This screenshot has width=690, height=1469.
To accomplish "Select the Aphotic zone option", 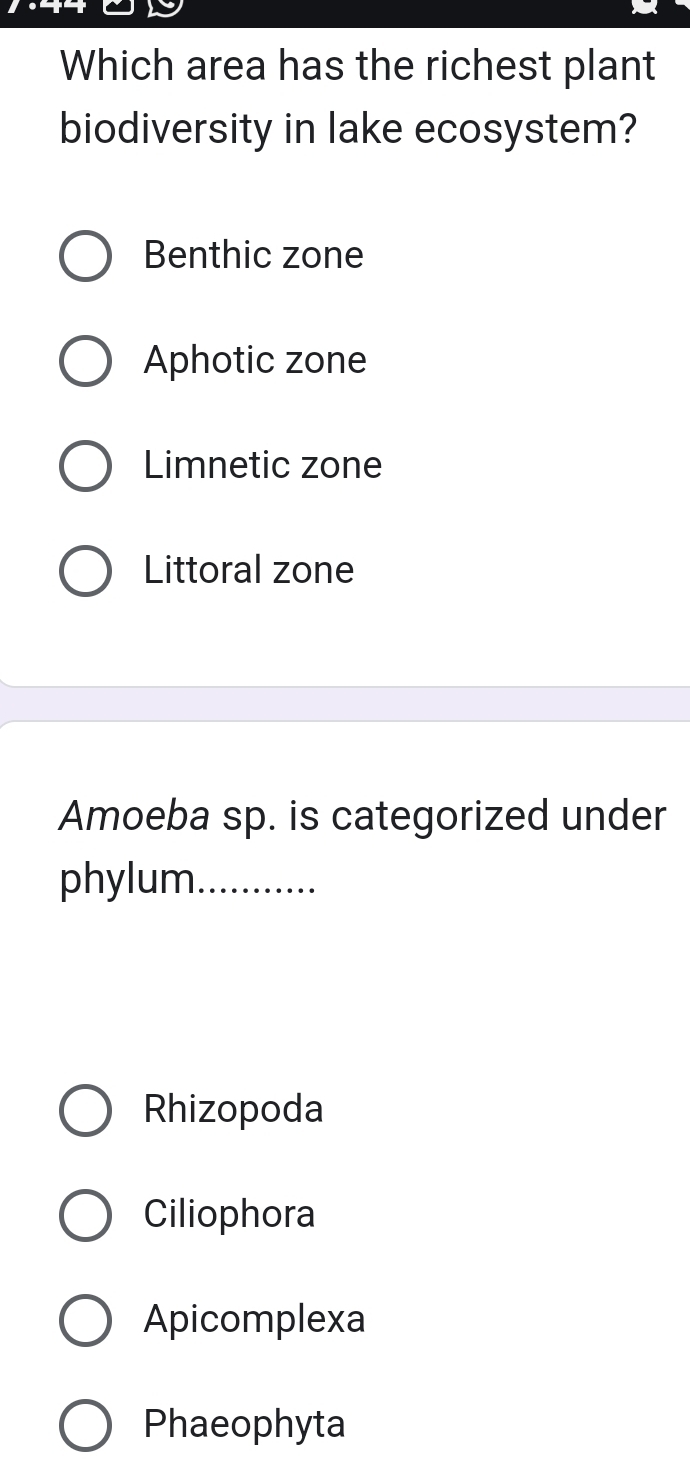I will [x=85, y=361].
